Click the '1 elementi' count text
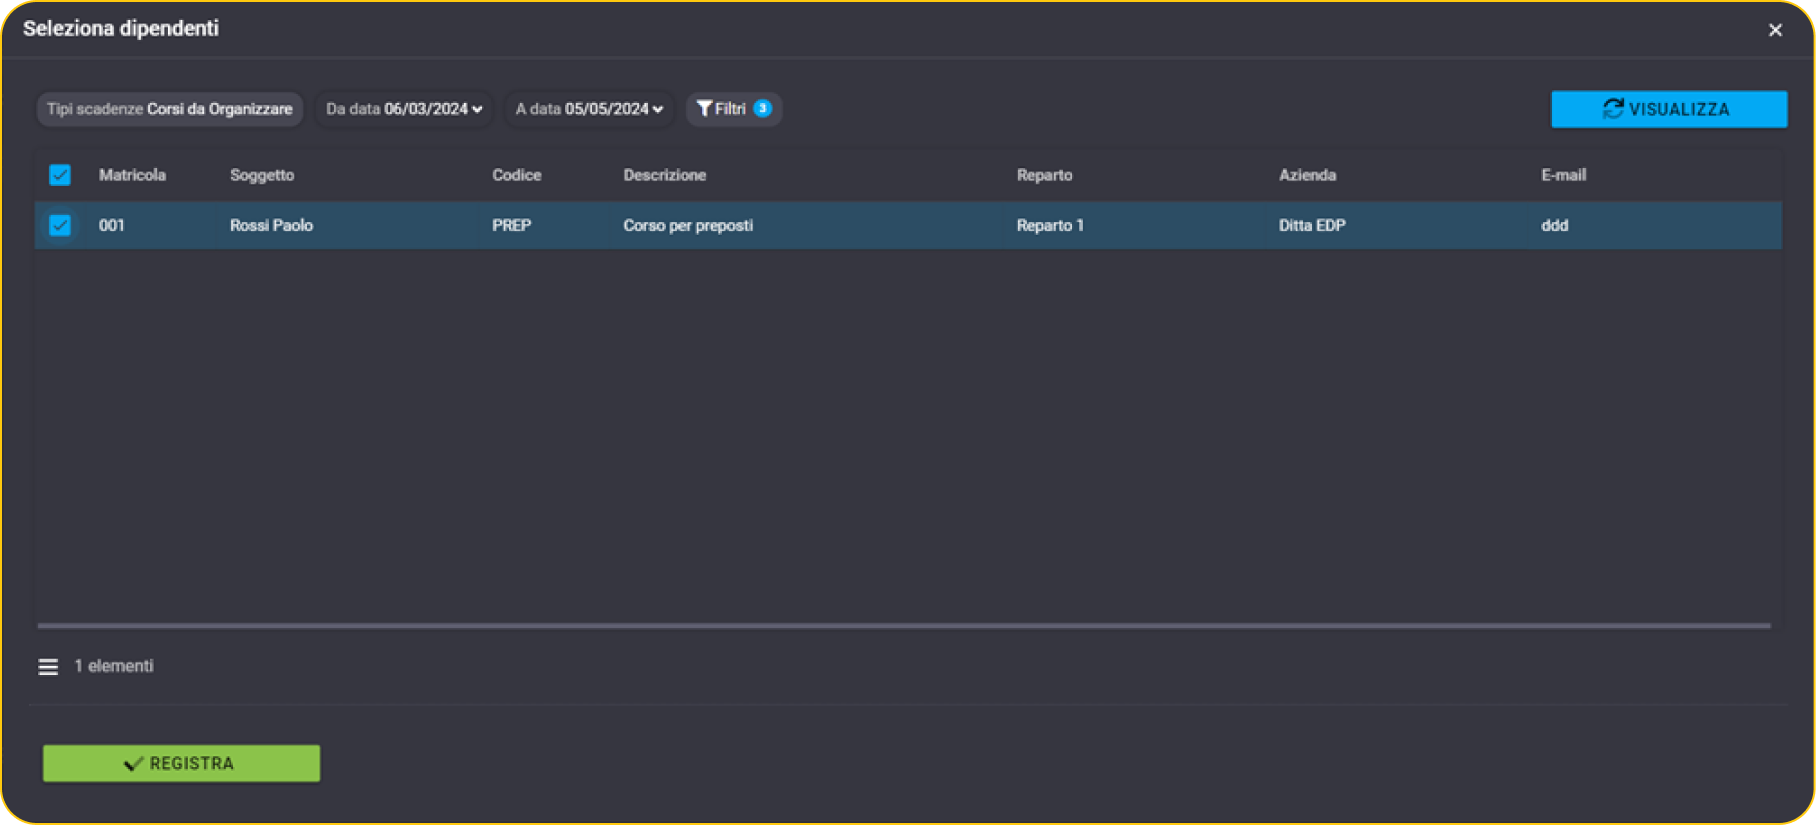Viewport: 1816px width, 825px height. (x=114, y=666)
